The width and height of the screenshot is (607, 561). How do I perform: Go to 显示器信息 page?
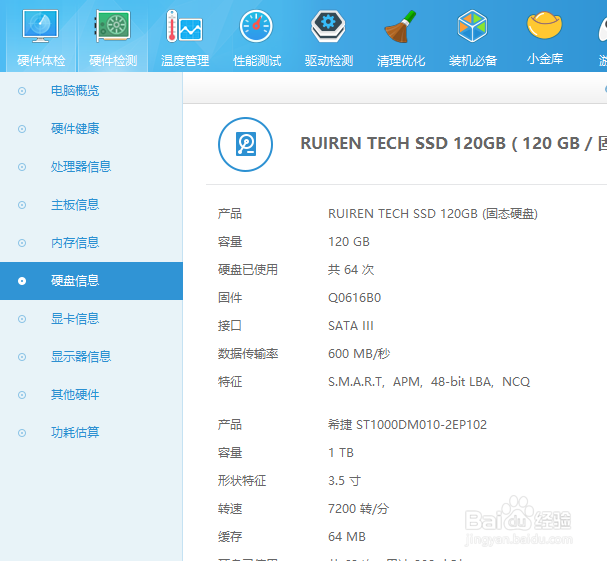click(x=81, y=357)
